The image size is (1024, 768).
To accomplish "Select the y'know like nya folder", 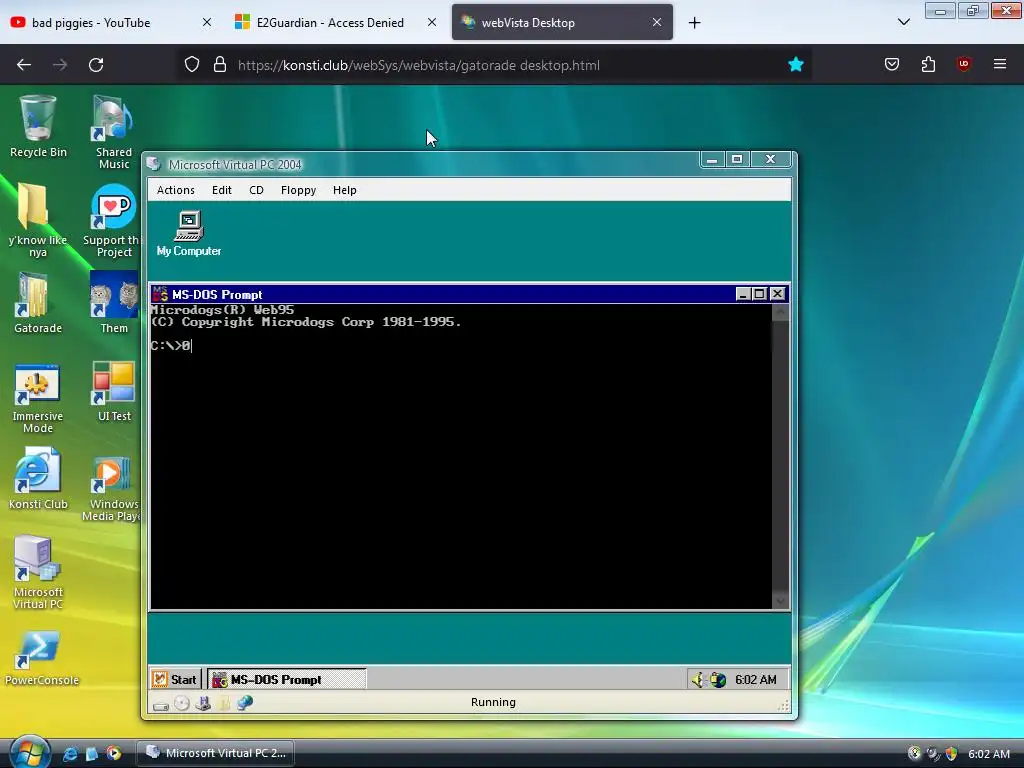I will (37, 220).
